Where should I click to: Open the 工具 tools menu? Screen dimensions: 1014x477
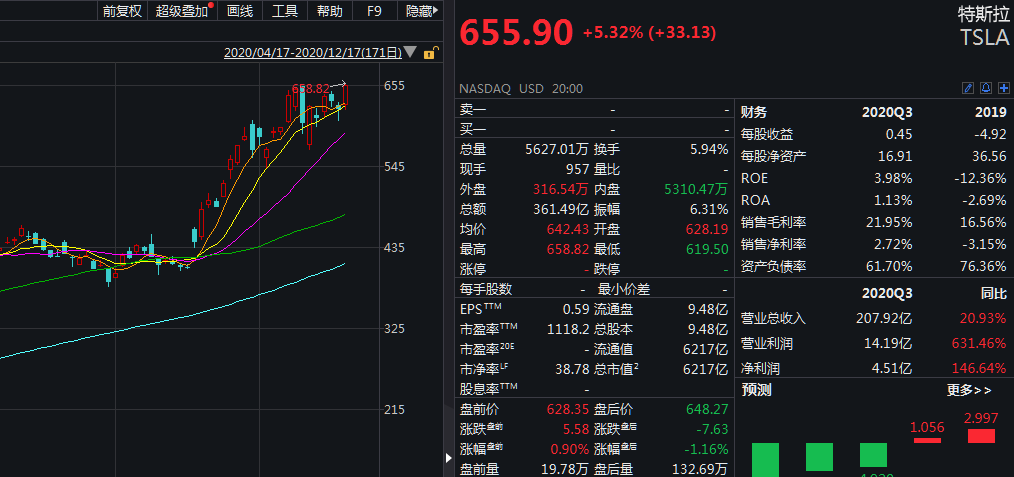point(285,12)
